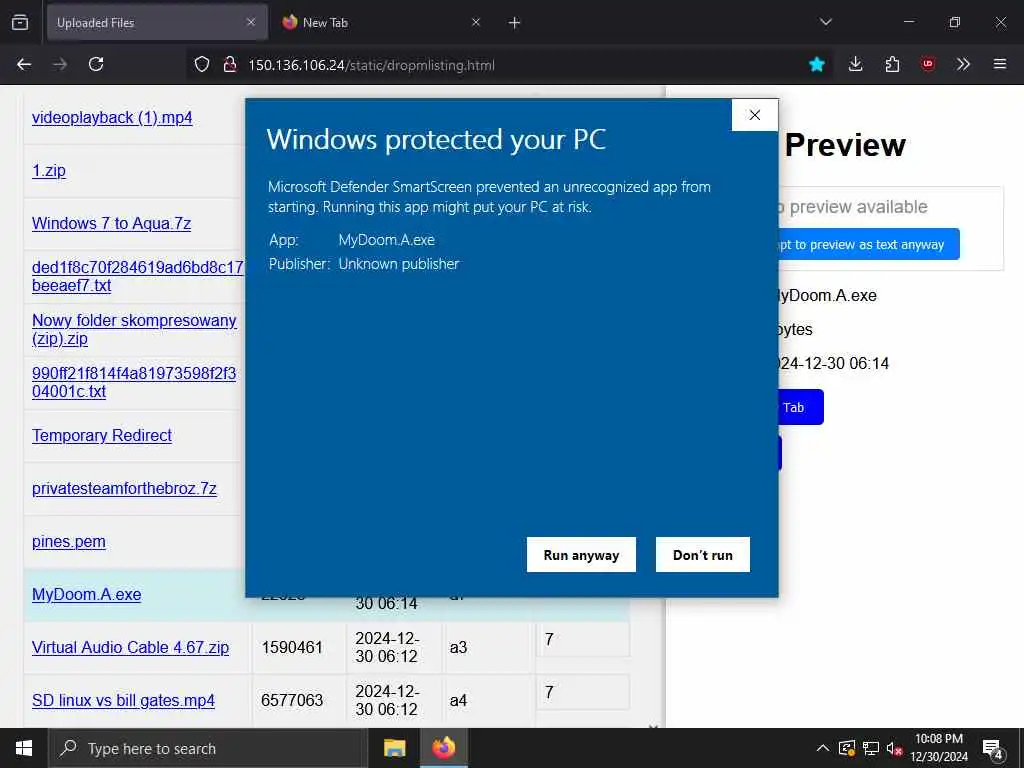This screenshot has width=1024, height=768.
Task: Click MyDoom.A.exe filename in Preview panel
Action: 827,295
